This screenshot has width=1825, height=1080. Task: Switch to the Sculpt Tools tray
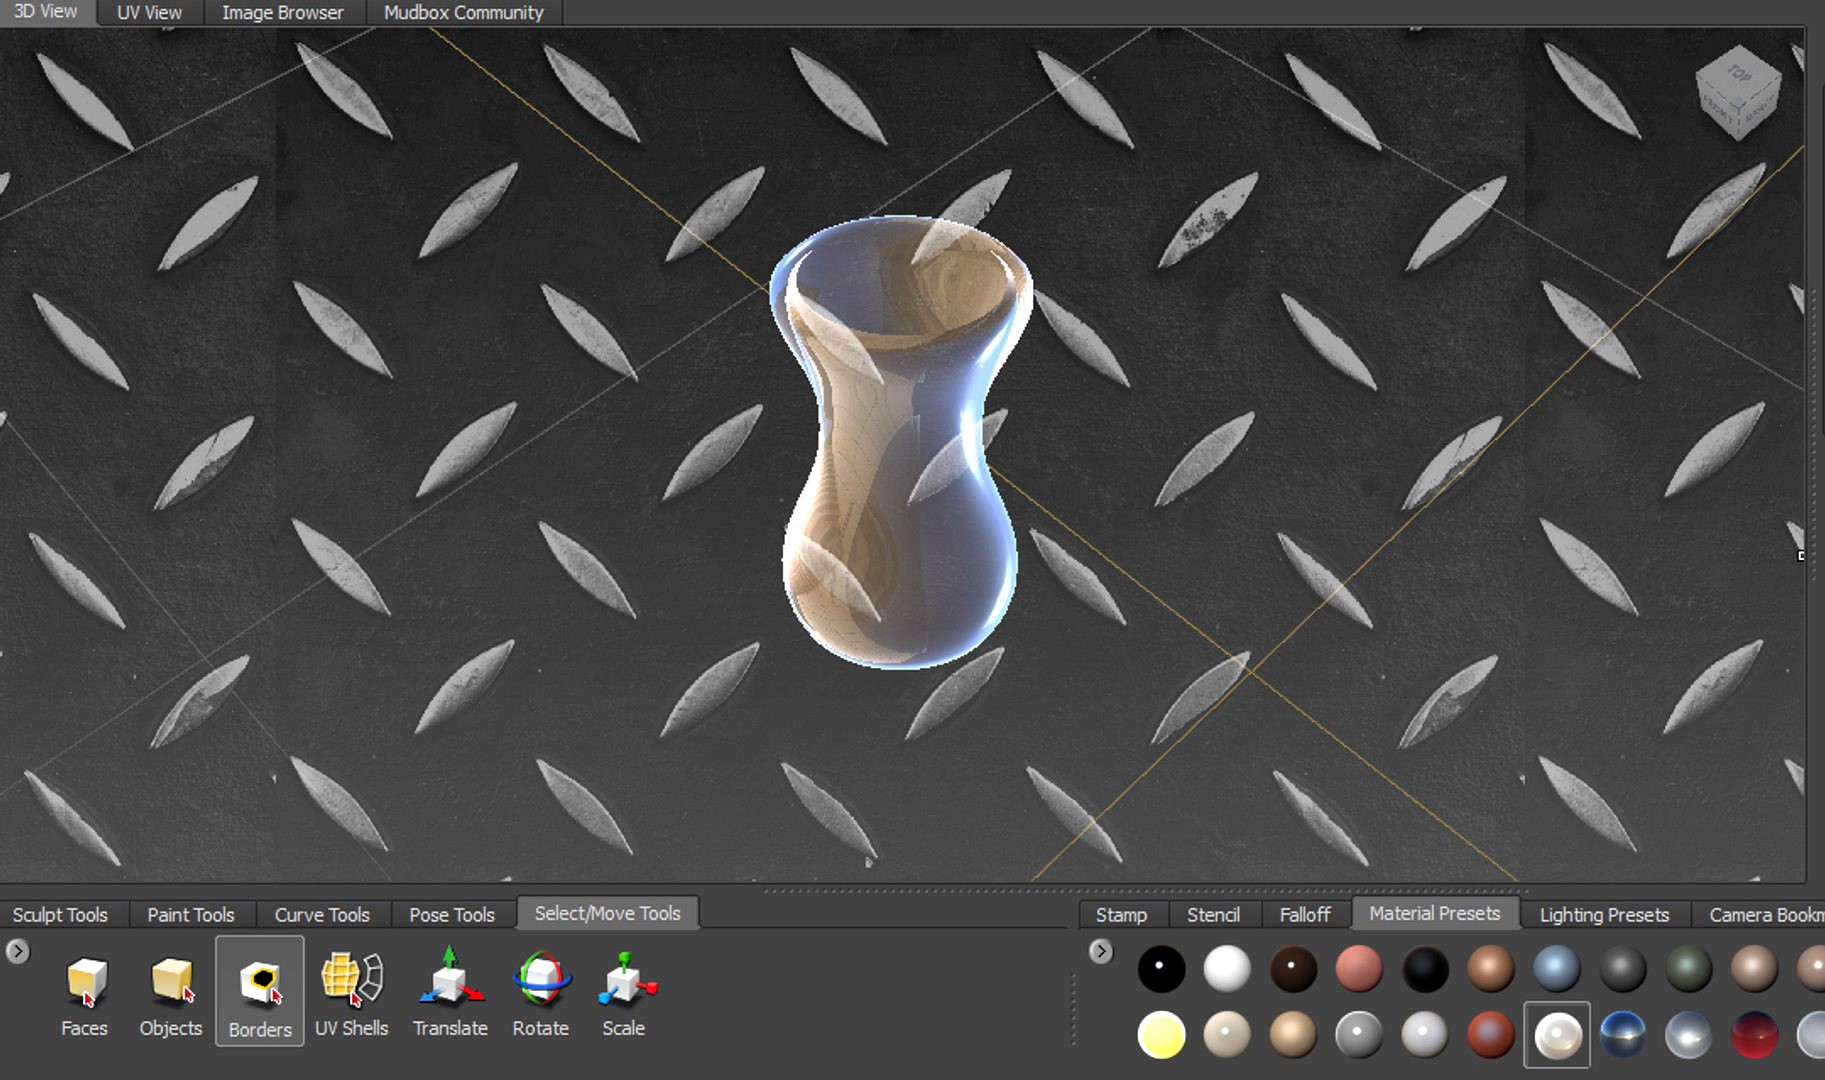tap(60, 915)
